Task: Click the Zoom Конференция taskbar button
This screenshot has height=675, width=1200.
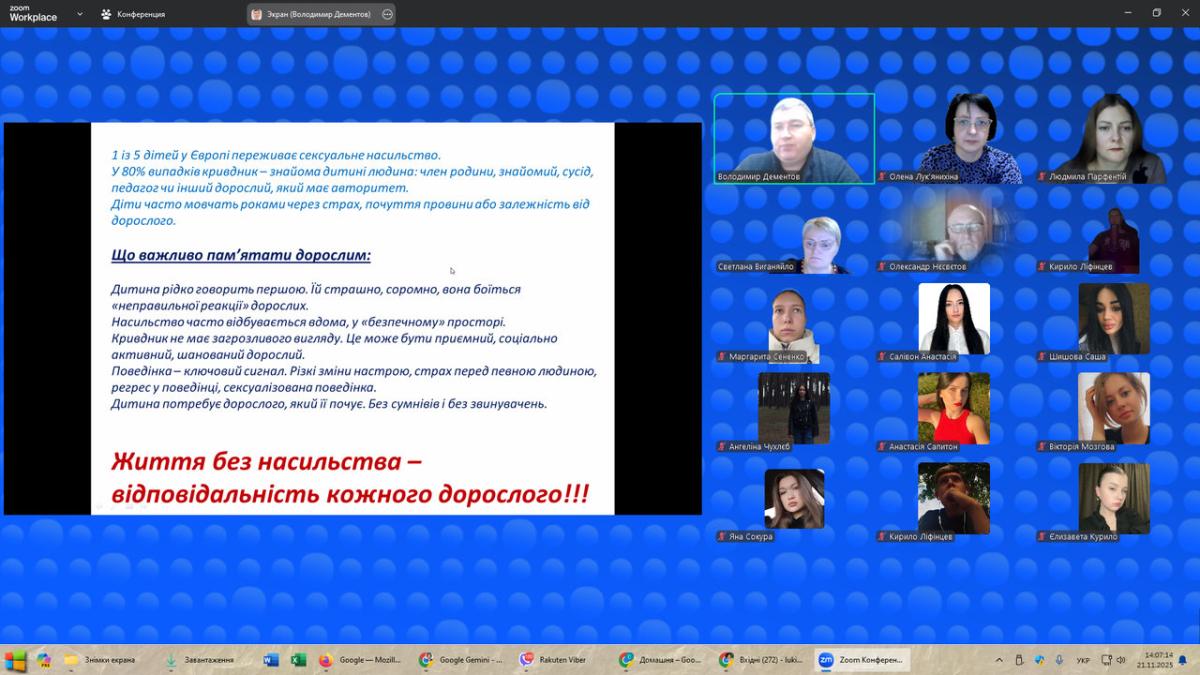Action: pyautogui.click(x=861, y=660)
